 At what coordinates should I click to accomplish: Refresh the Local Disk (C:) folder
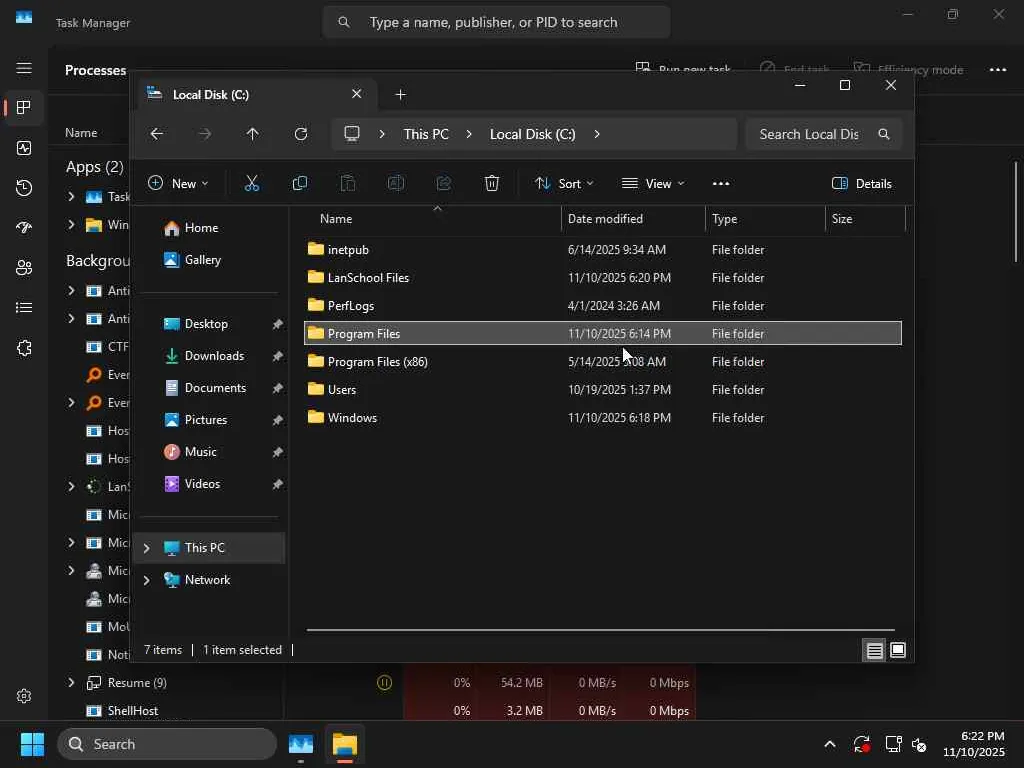[300, 134]
